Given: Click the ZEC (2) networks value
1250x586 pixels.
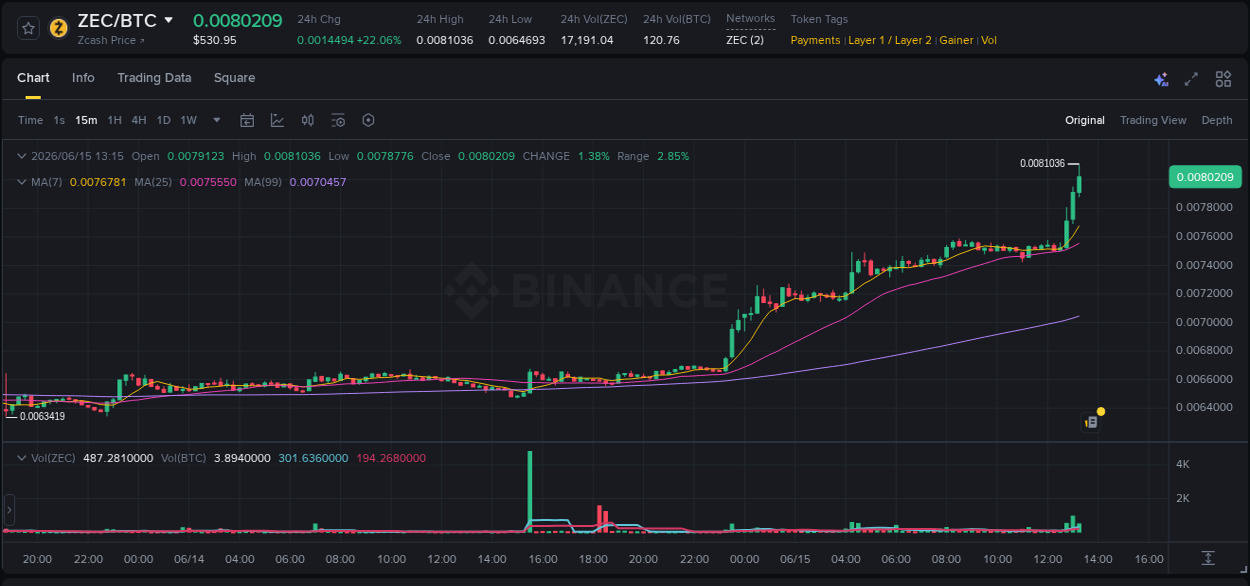Looking at the screenshot, I should pos(745,40).
